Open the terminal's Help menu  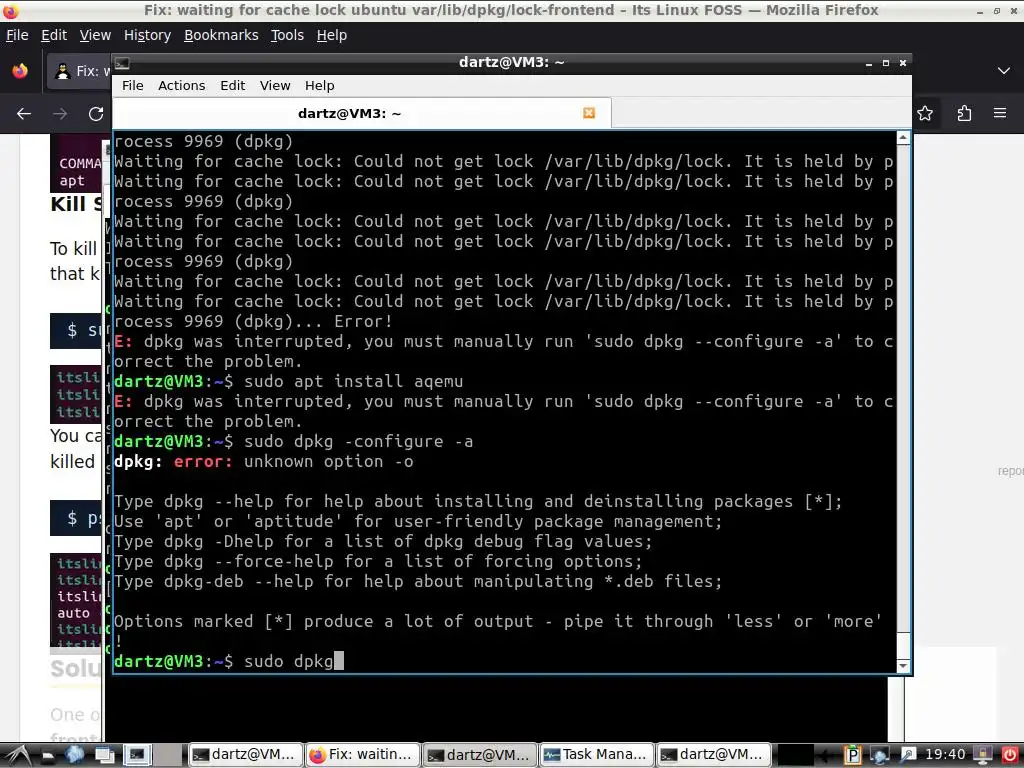319,86
